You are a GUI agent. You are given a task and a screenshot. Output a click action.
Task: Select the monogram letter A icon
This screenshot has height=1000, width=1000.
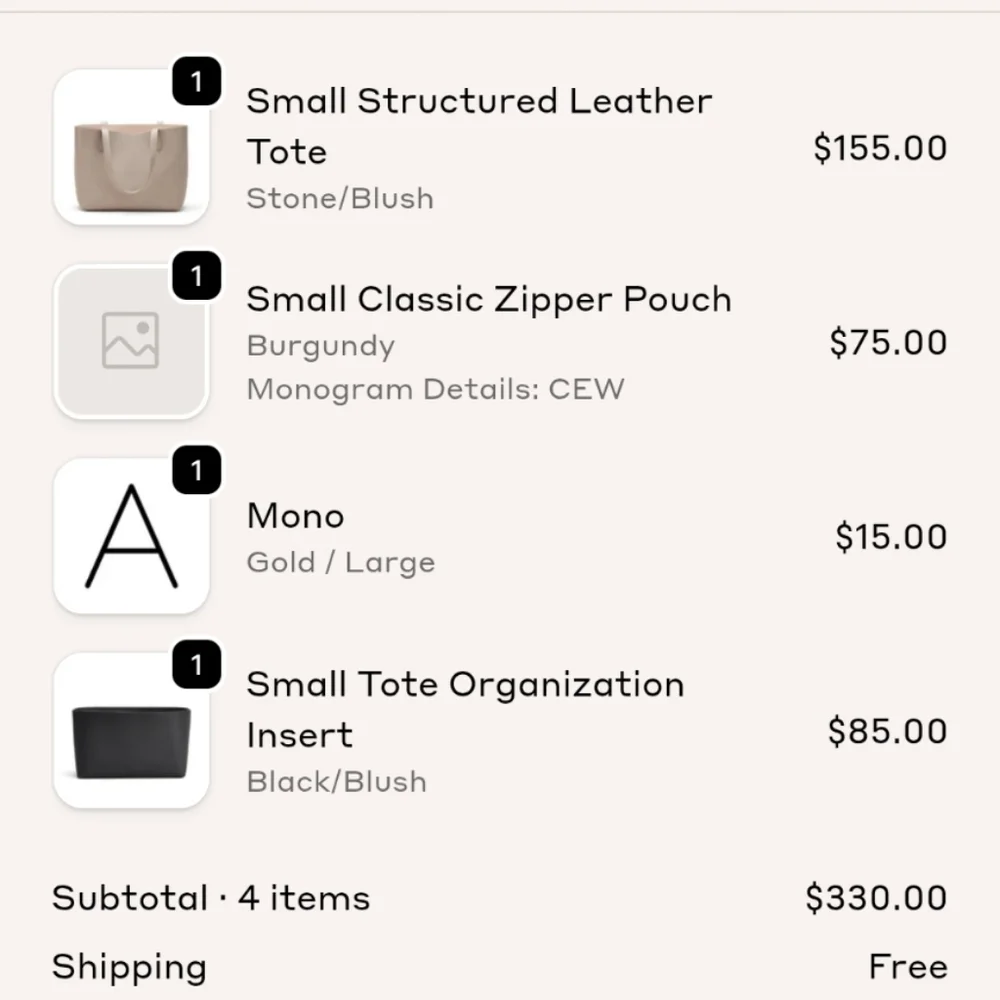coord(133,535)
